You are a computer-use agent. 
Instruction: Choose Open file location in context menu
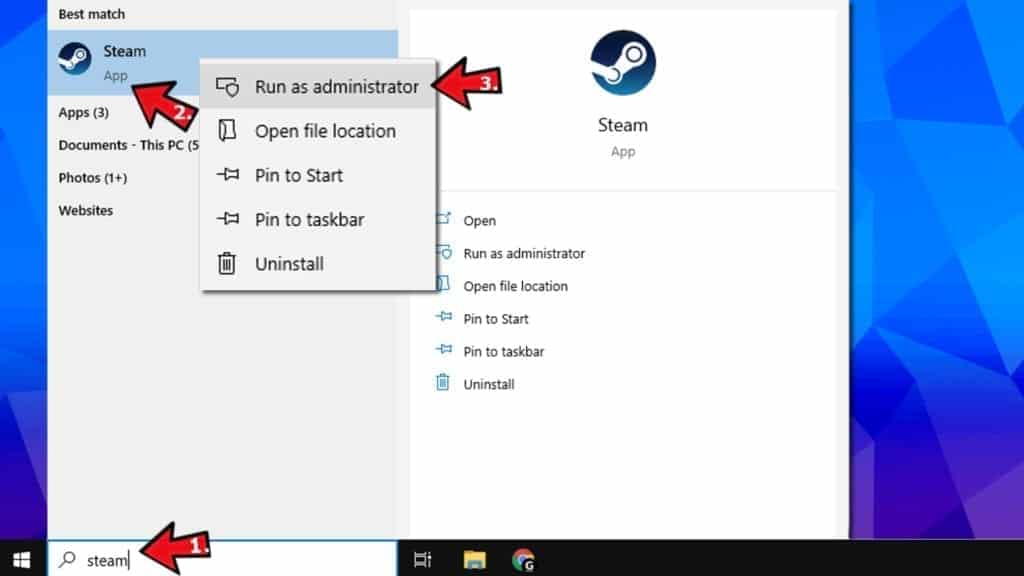318,131
